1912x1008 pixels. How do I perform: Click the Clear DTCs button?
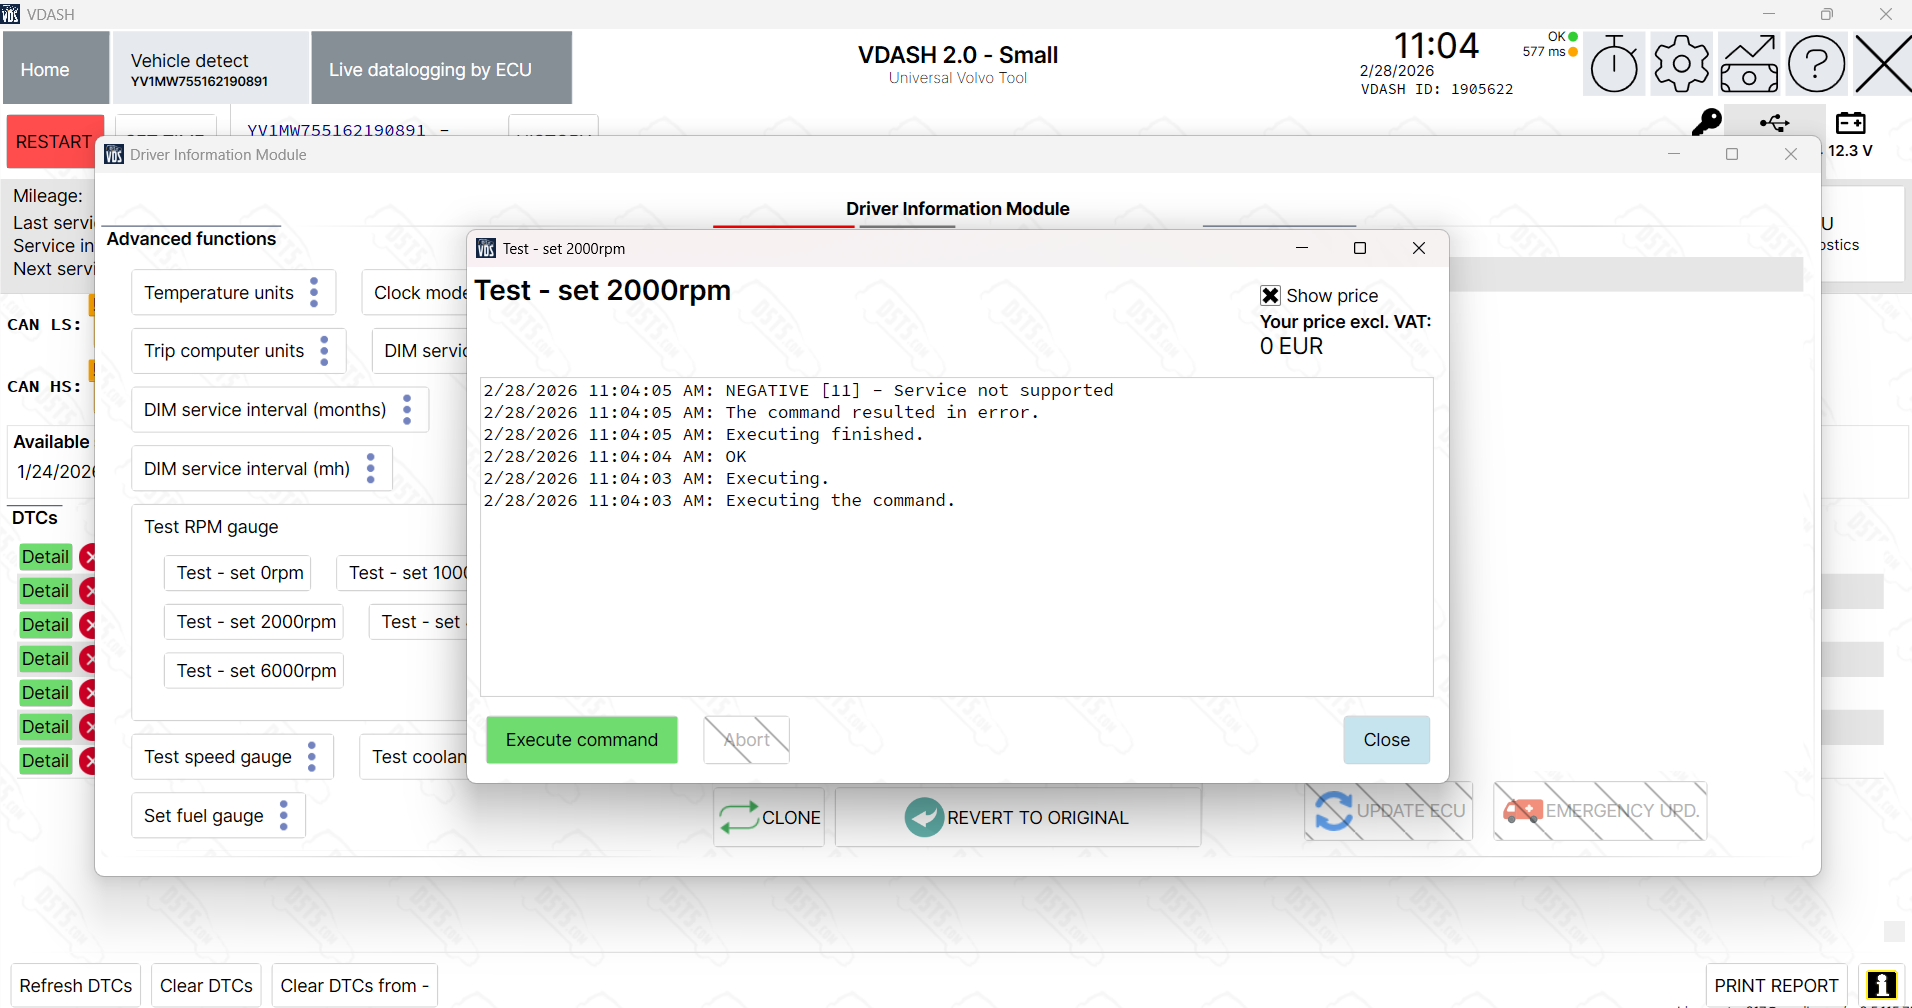point(206,985)
